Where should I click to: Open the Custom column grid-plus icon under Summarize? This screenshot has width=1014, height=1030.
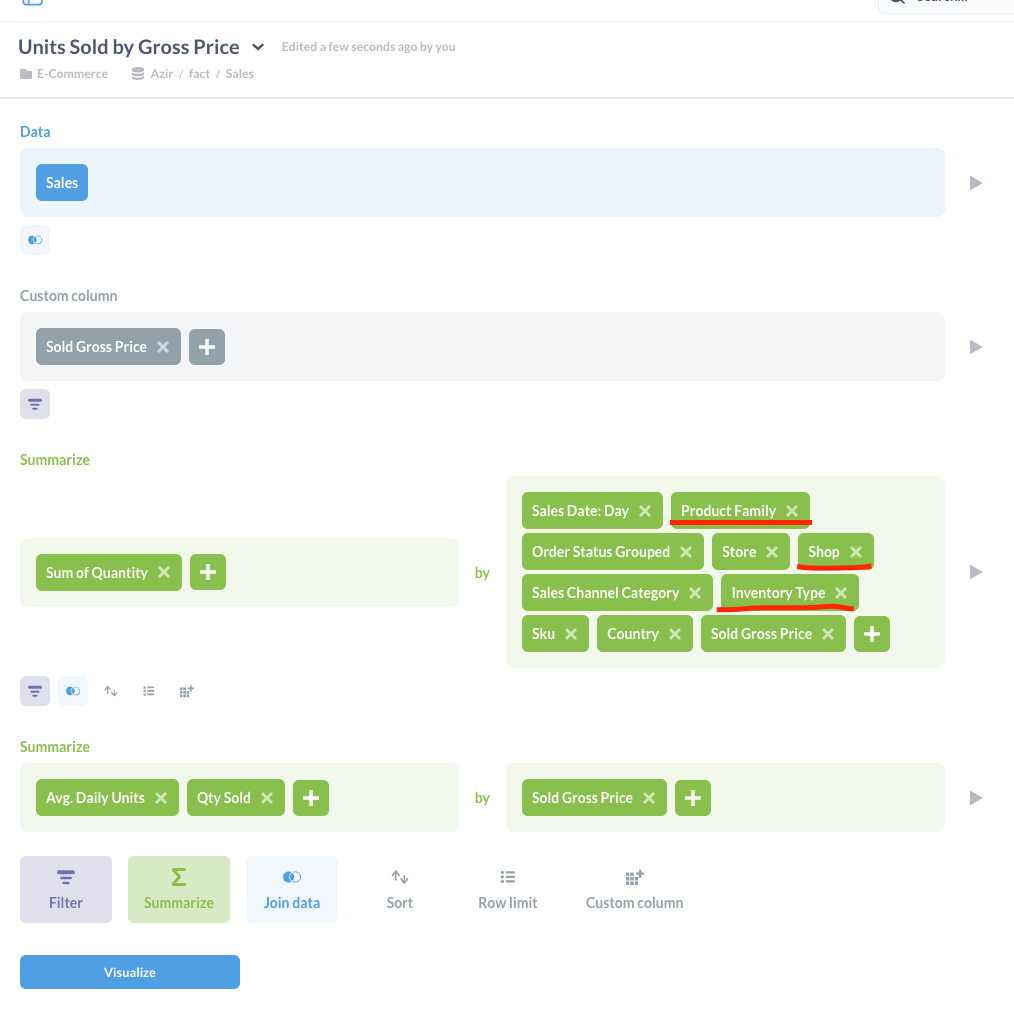186,691
